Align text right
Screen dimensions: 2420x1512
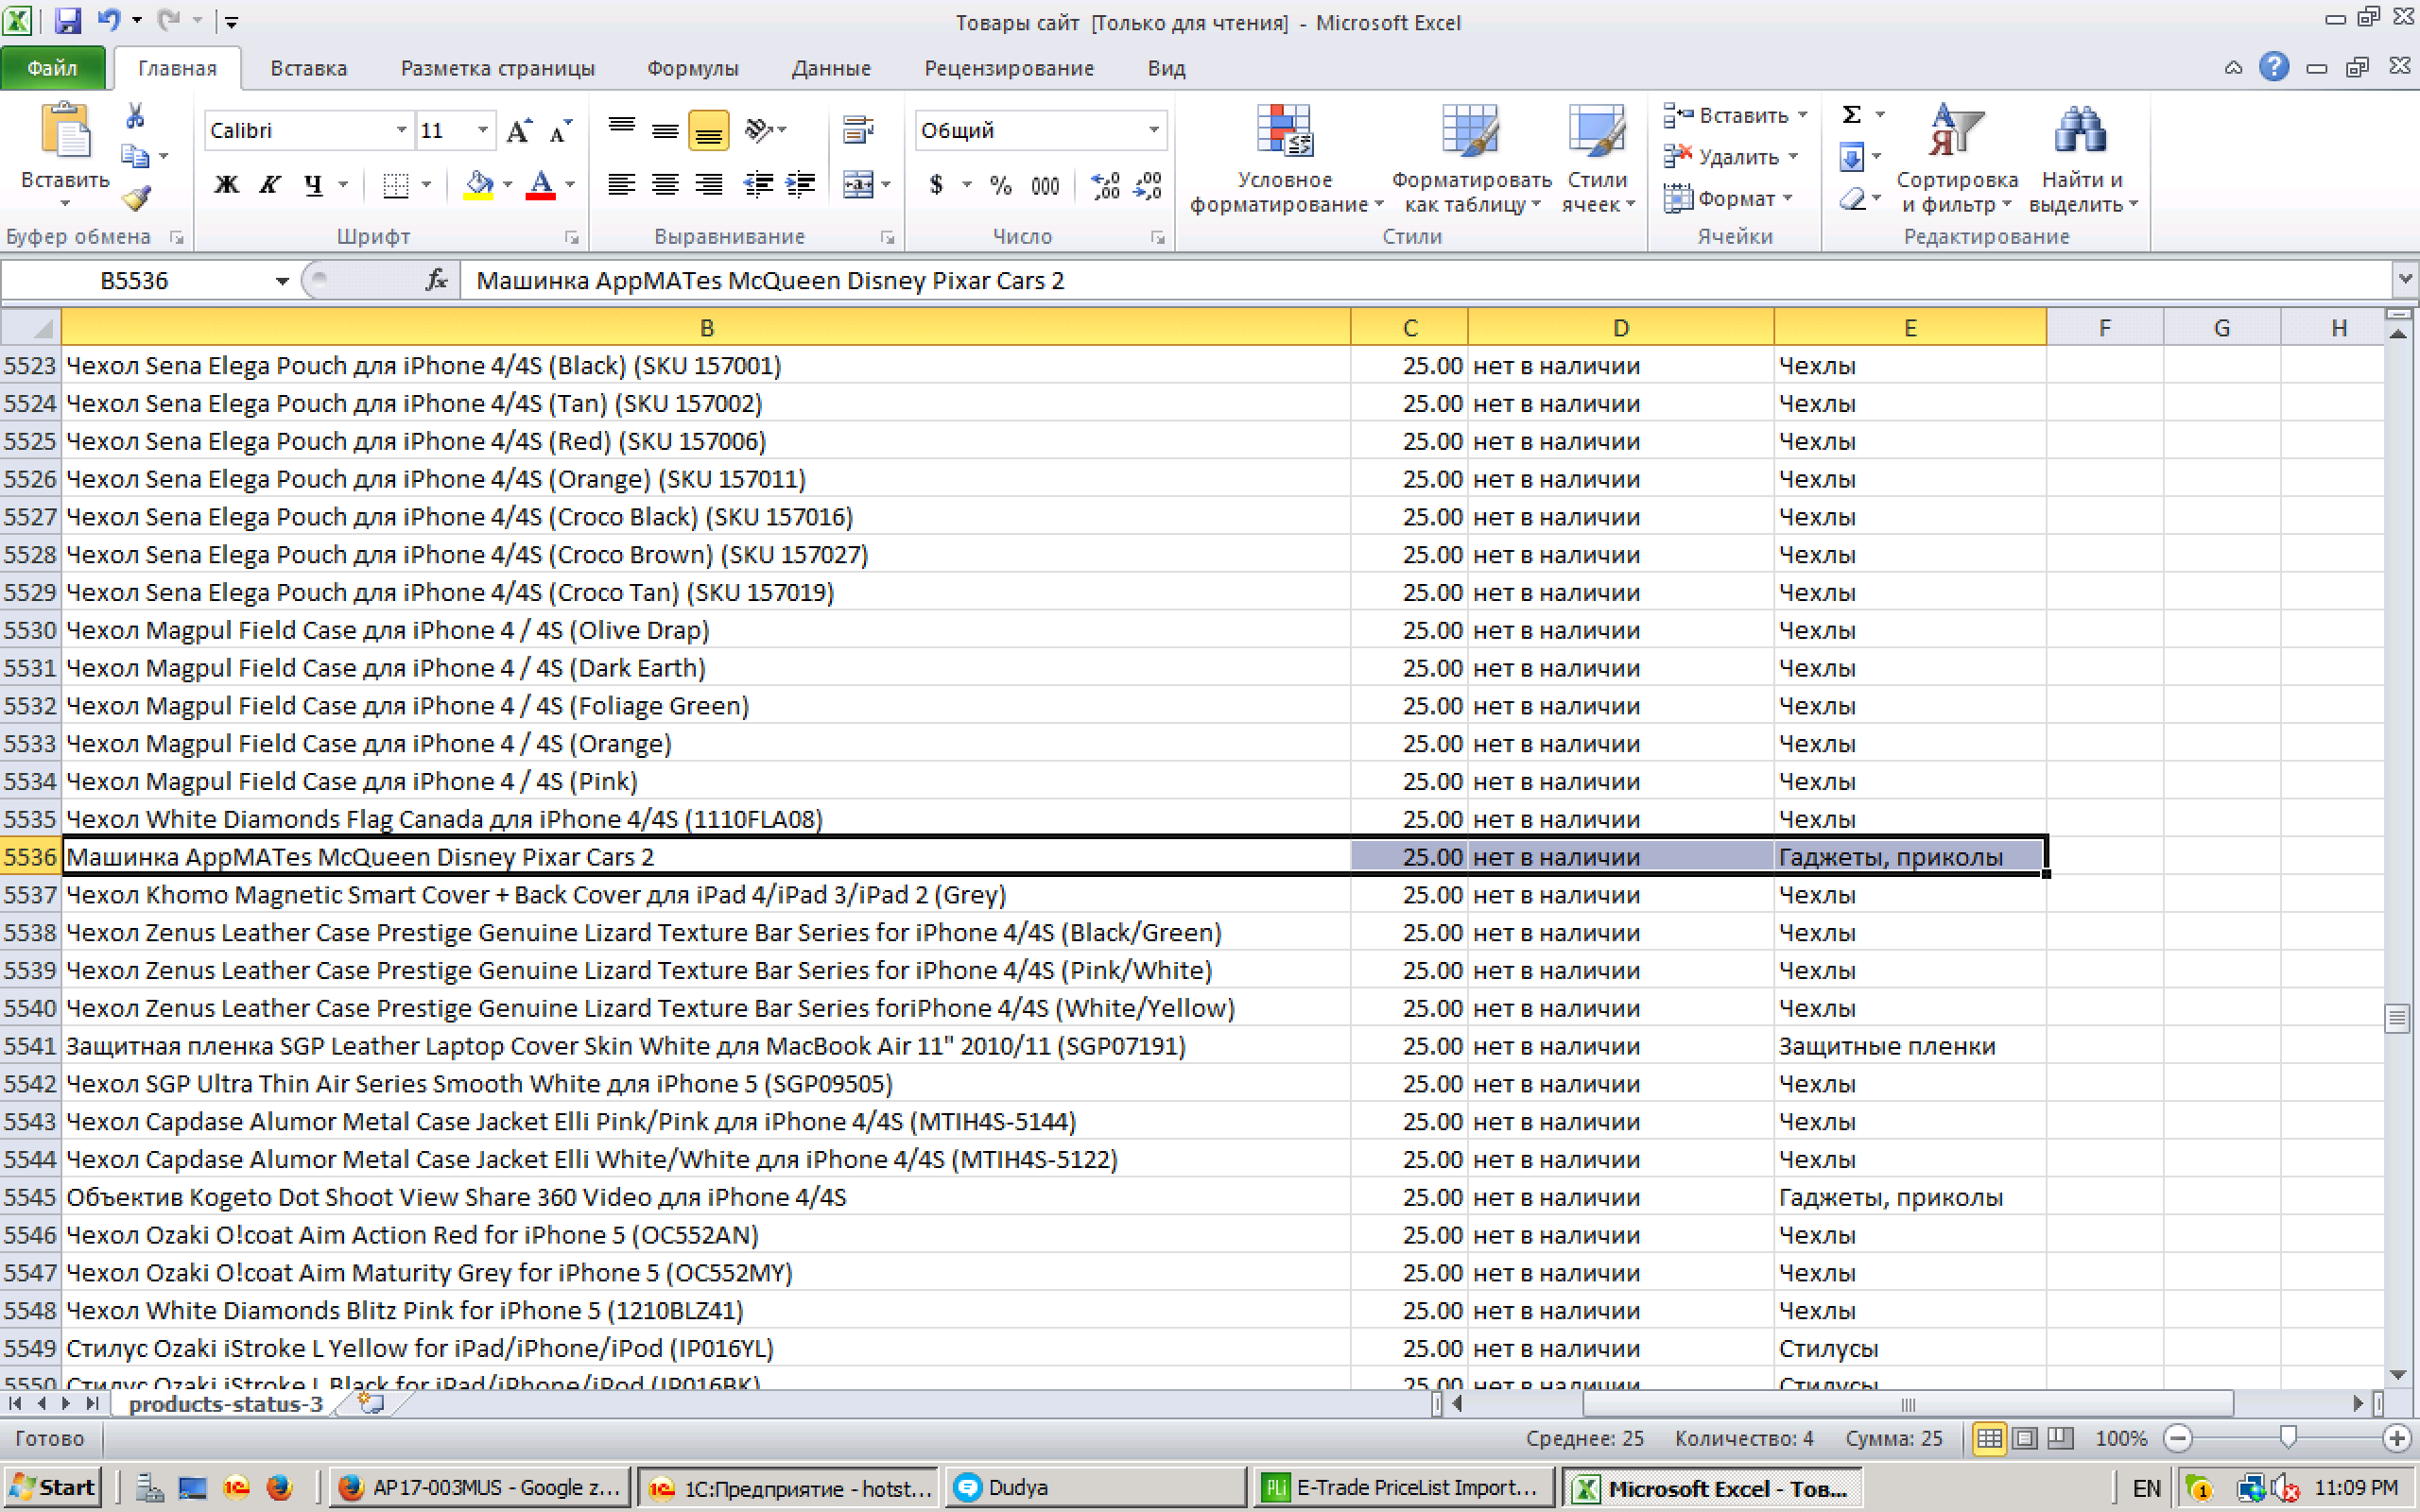coord(709,185)
